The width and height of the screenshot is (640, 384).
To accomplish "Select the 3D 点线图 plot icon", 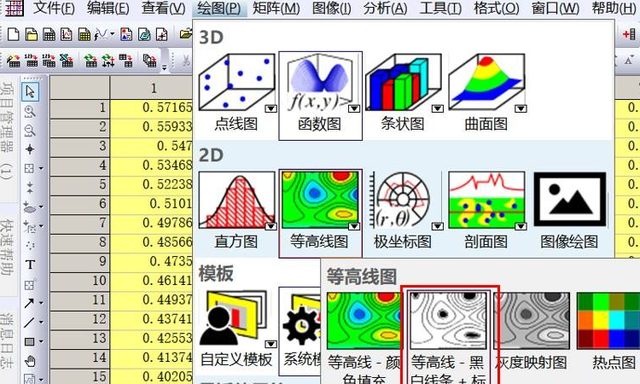I will click(237, 83).
